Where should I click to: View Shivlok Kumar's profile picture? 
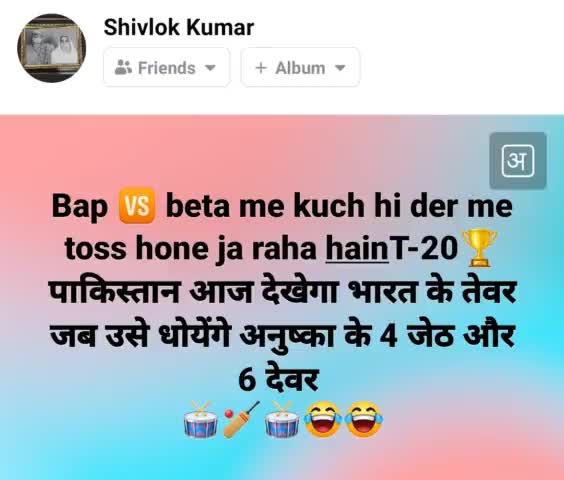51,48
